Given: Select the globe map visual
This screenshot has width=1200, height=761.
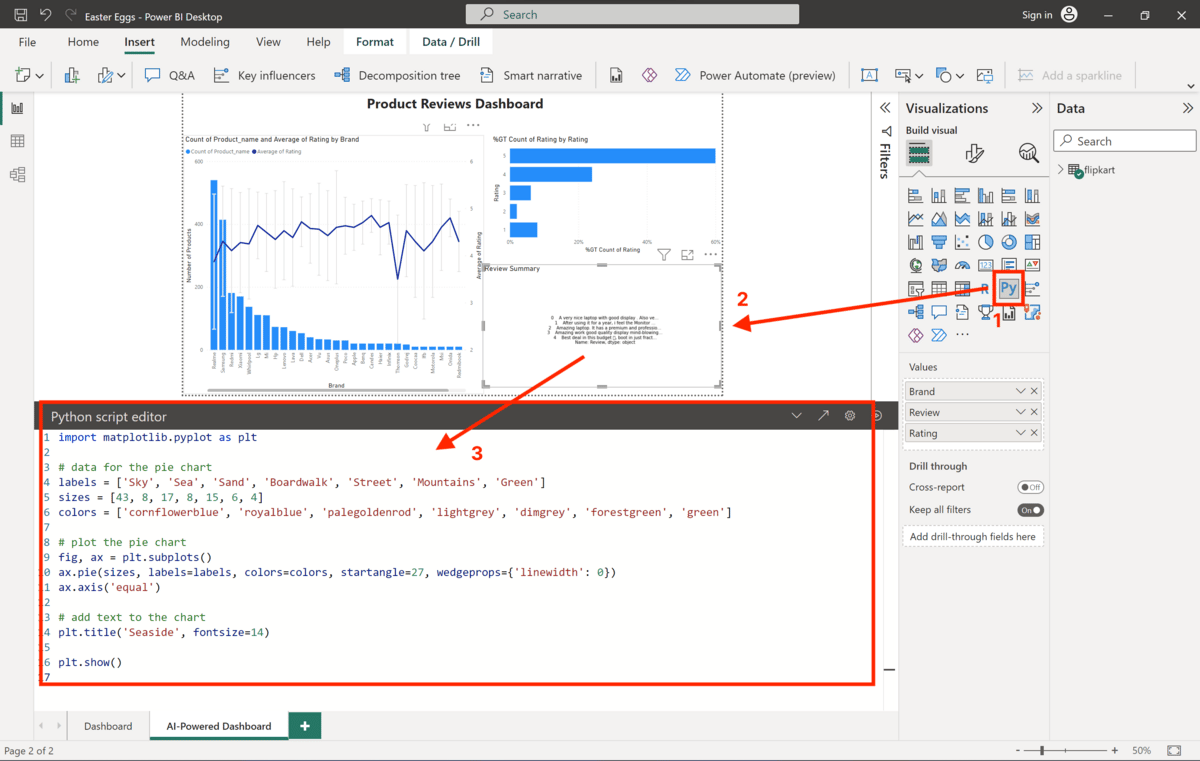Looking at the screenshot, I should coord(916,265).
